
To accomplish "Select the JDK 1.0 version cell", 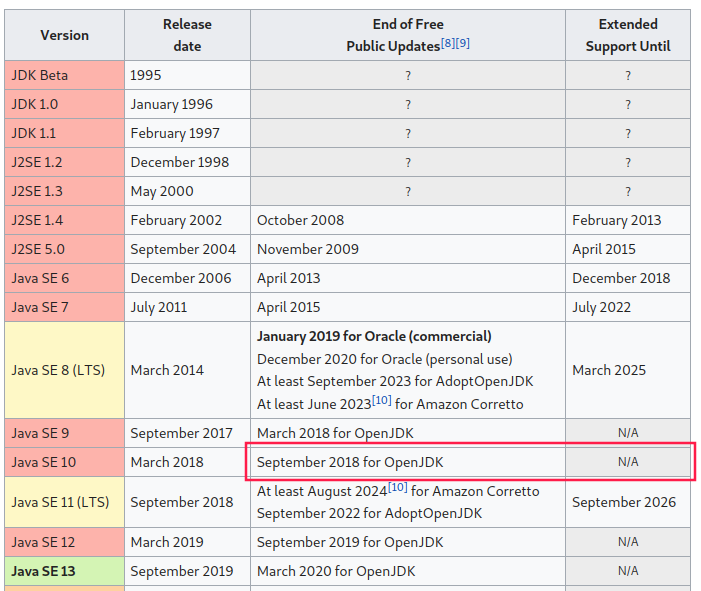I will click(64, 104).
